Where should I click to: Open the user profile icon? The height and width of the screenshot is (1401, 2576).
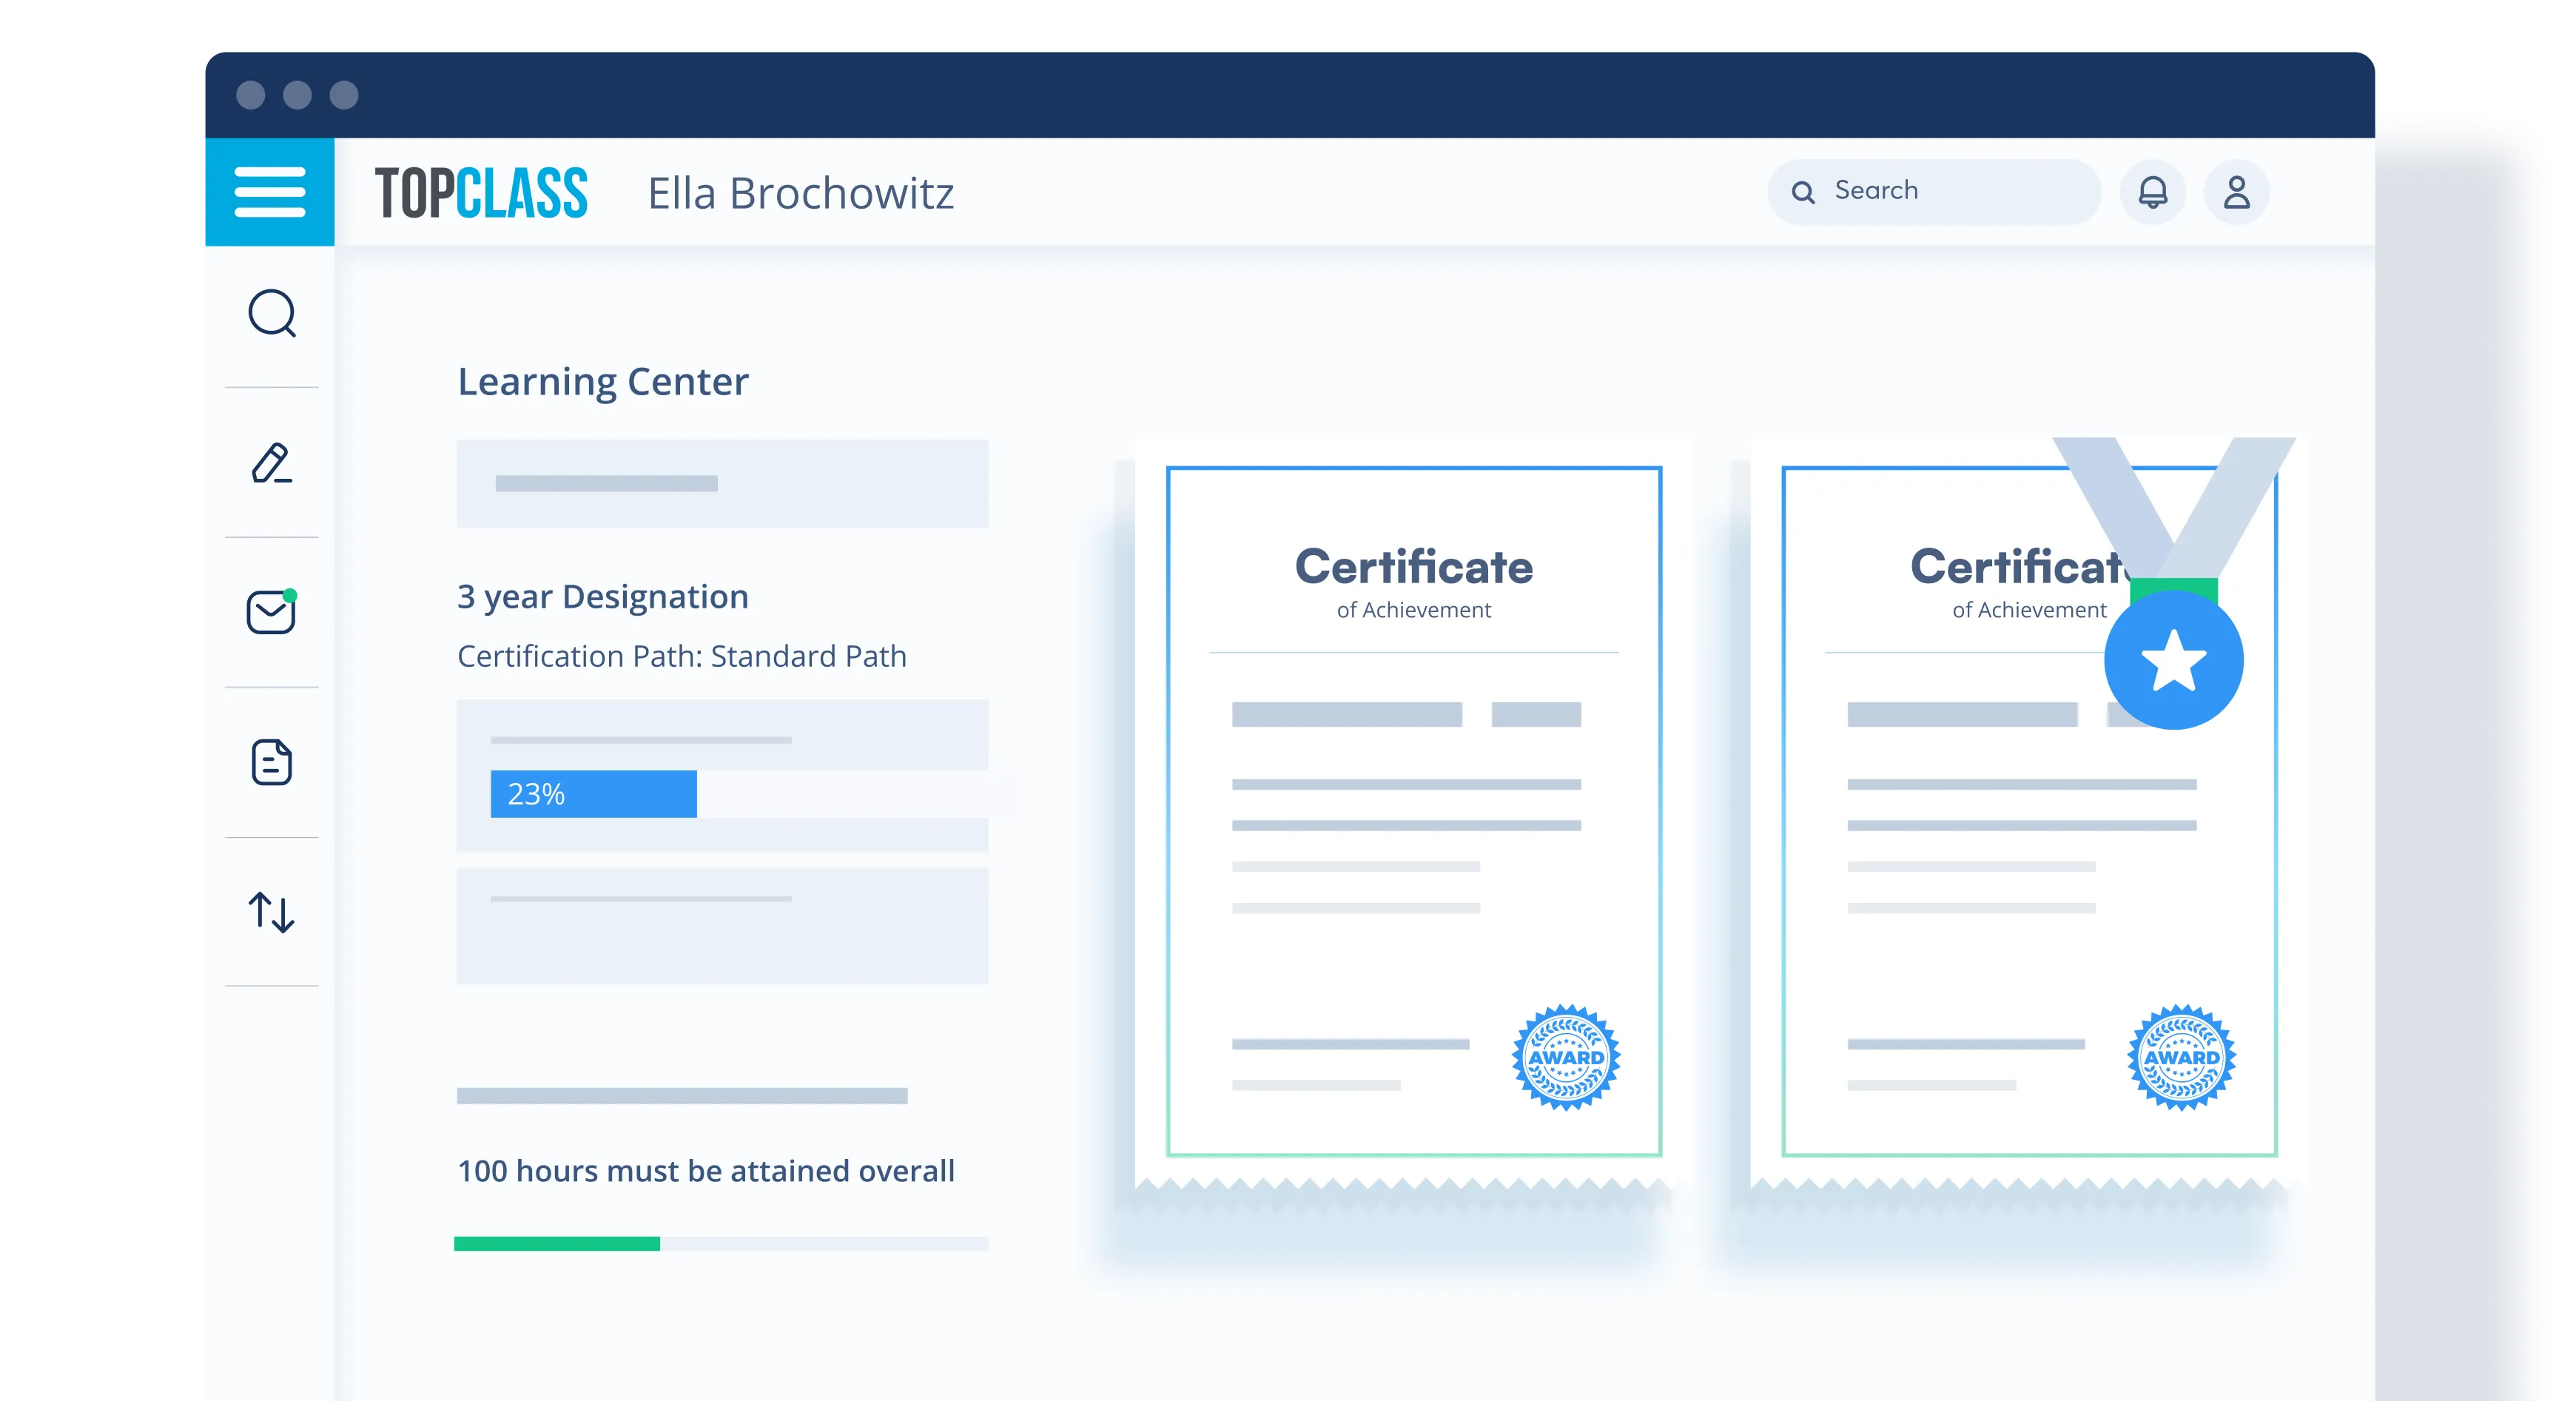pos(2236,192)
